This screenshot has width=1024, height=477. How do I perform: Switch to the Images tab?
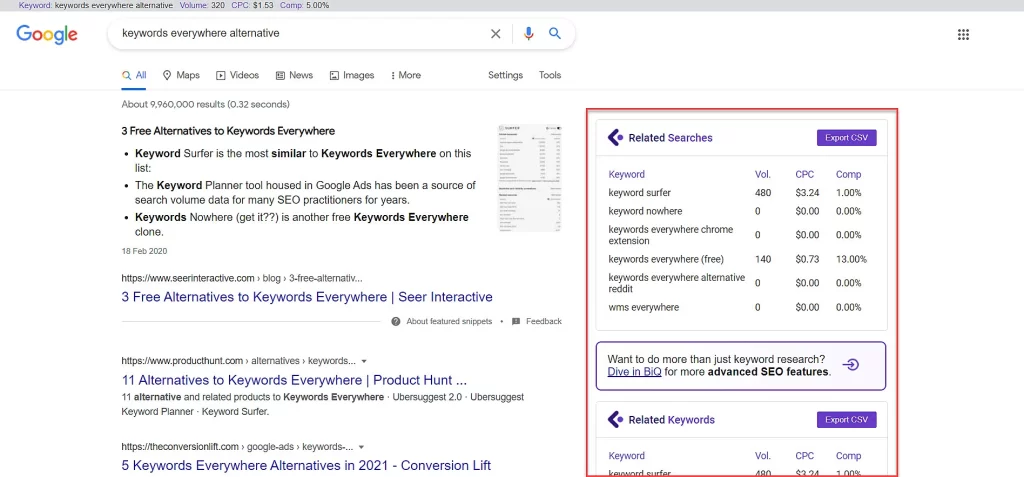352,75
